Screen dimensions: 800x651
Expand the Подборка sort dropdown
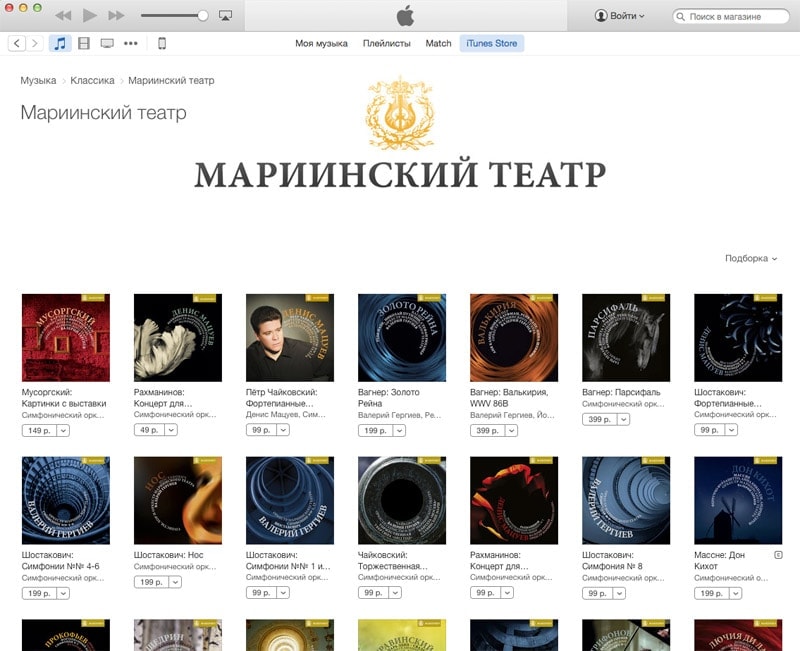click(x=751, y=258)
